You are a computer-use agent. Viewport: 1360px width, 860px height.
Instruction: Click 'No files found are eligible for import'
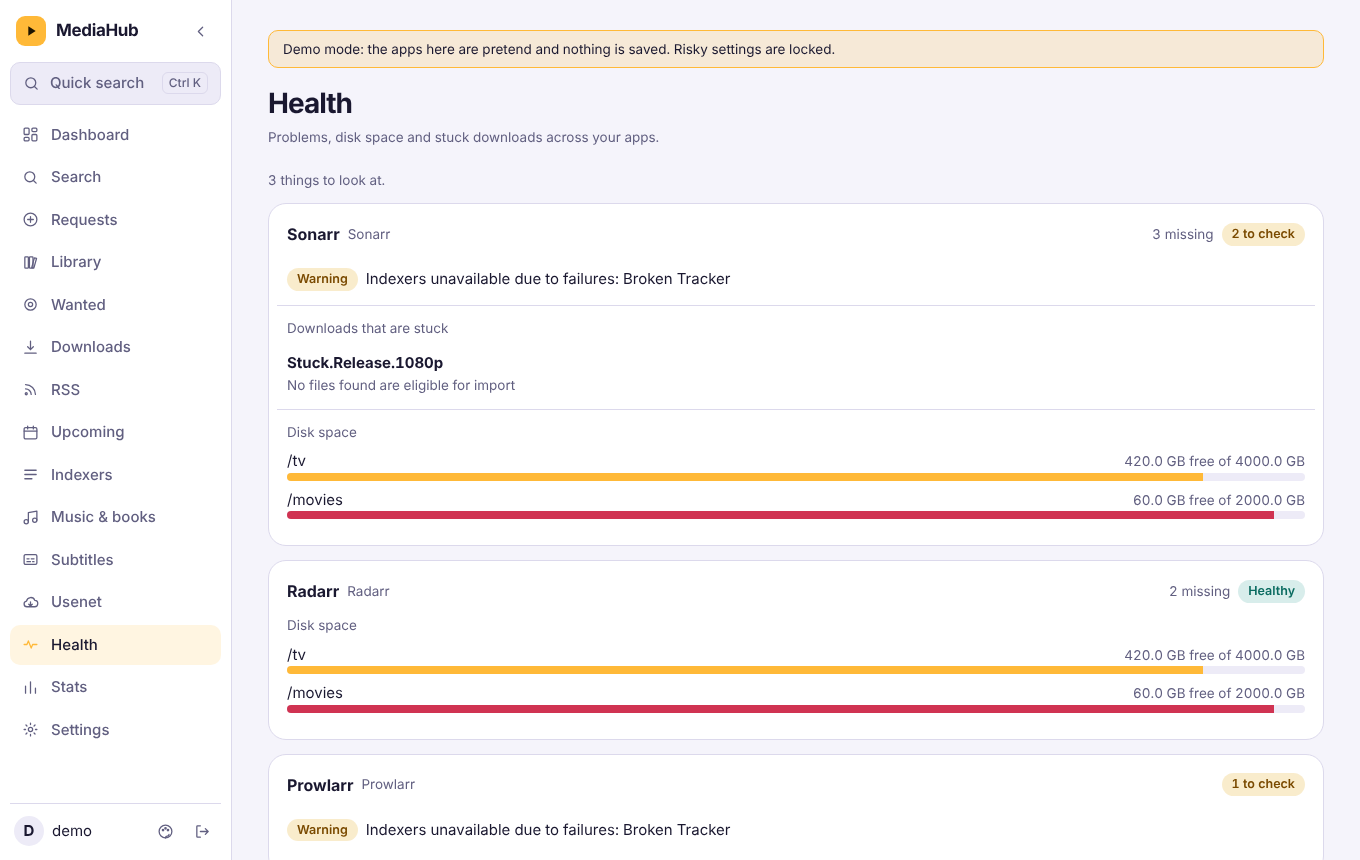(x=401, y=385)
